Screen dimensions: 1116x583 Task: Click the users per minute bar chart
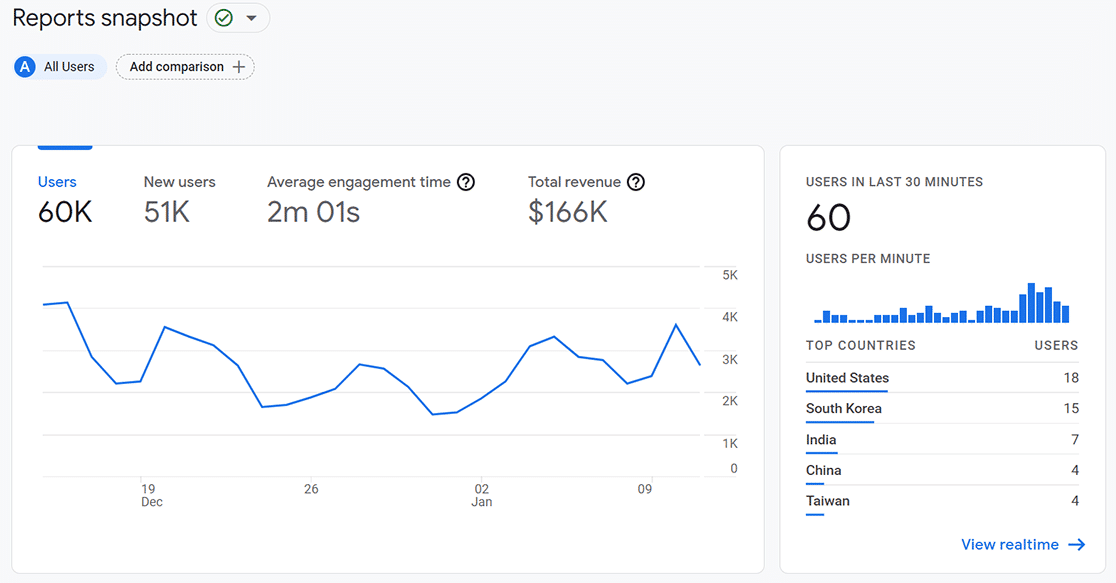click(x=940, y=305)
